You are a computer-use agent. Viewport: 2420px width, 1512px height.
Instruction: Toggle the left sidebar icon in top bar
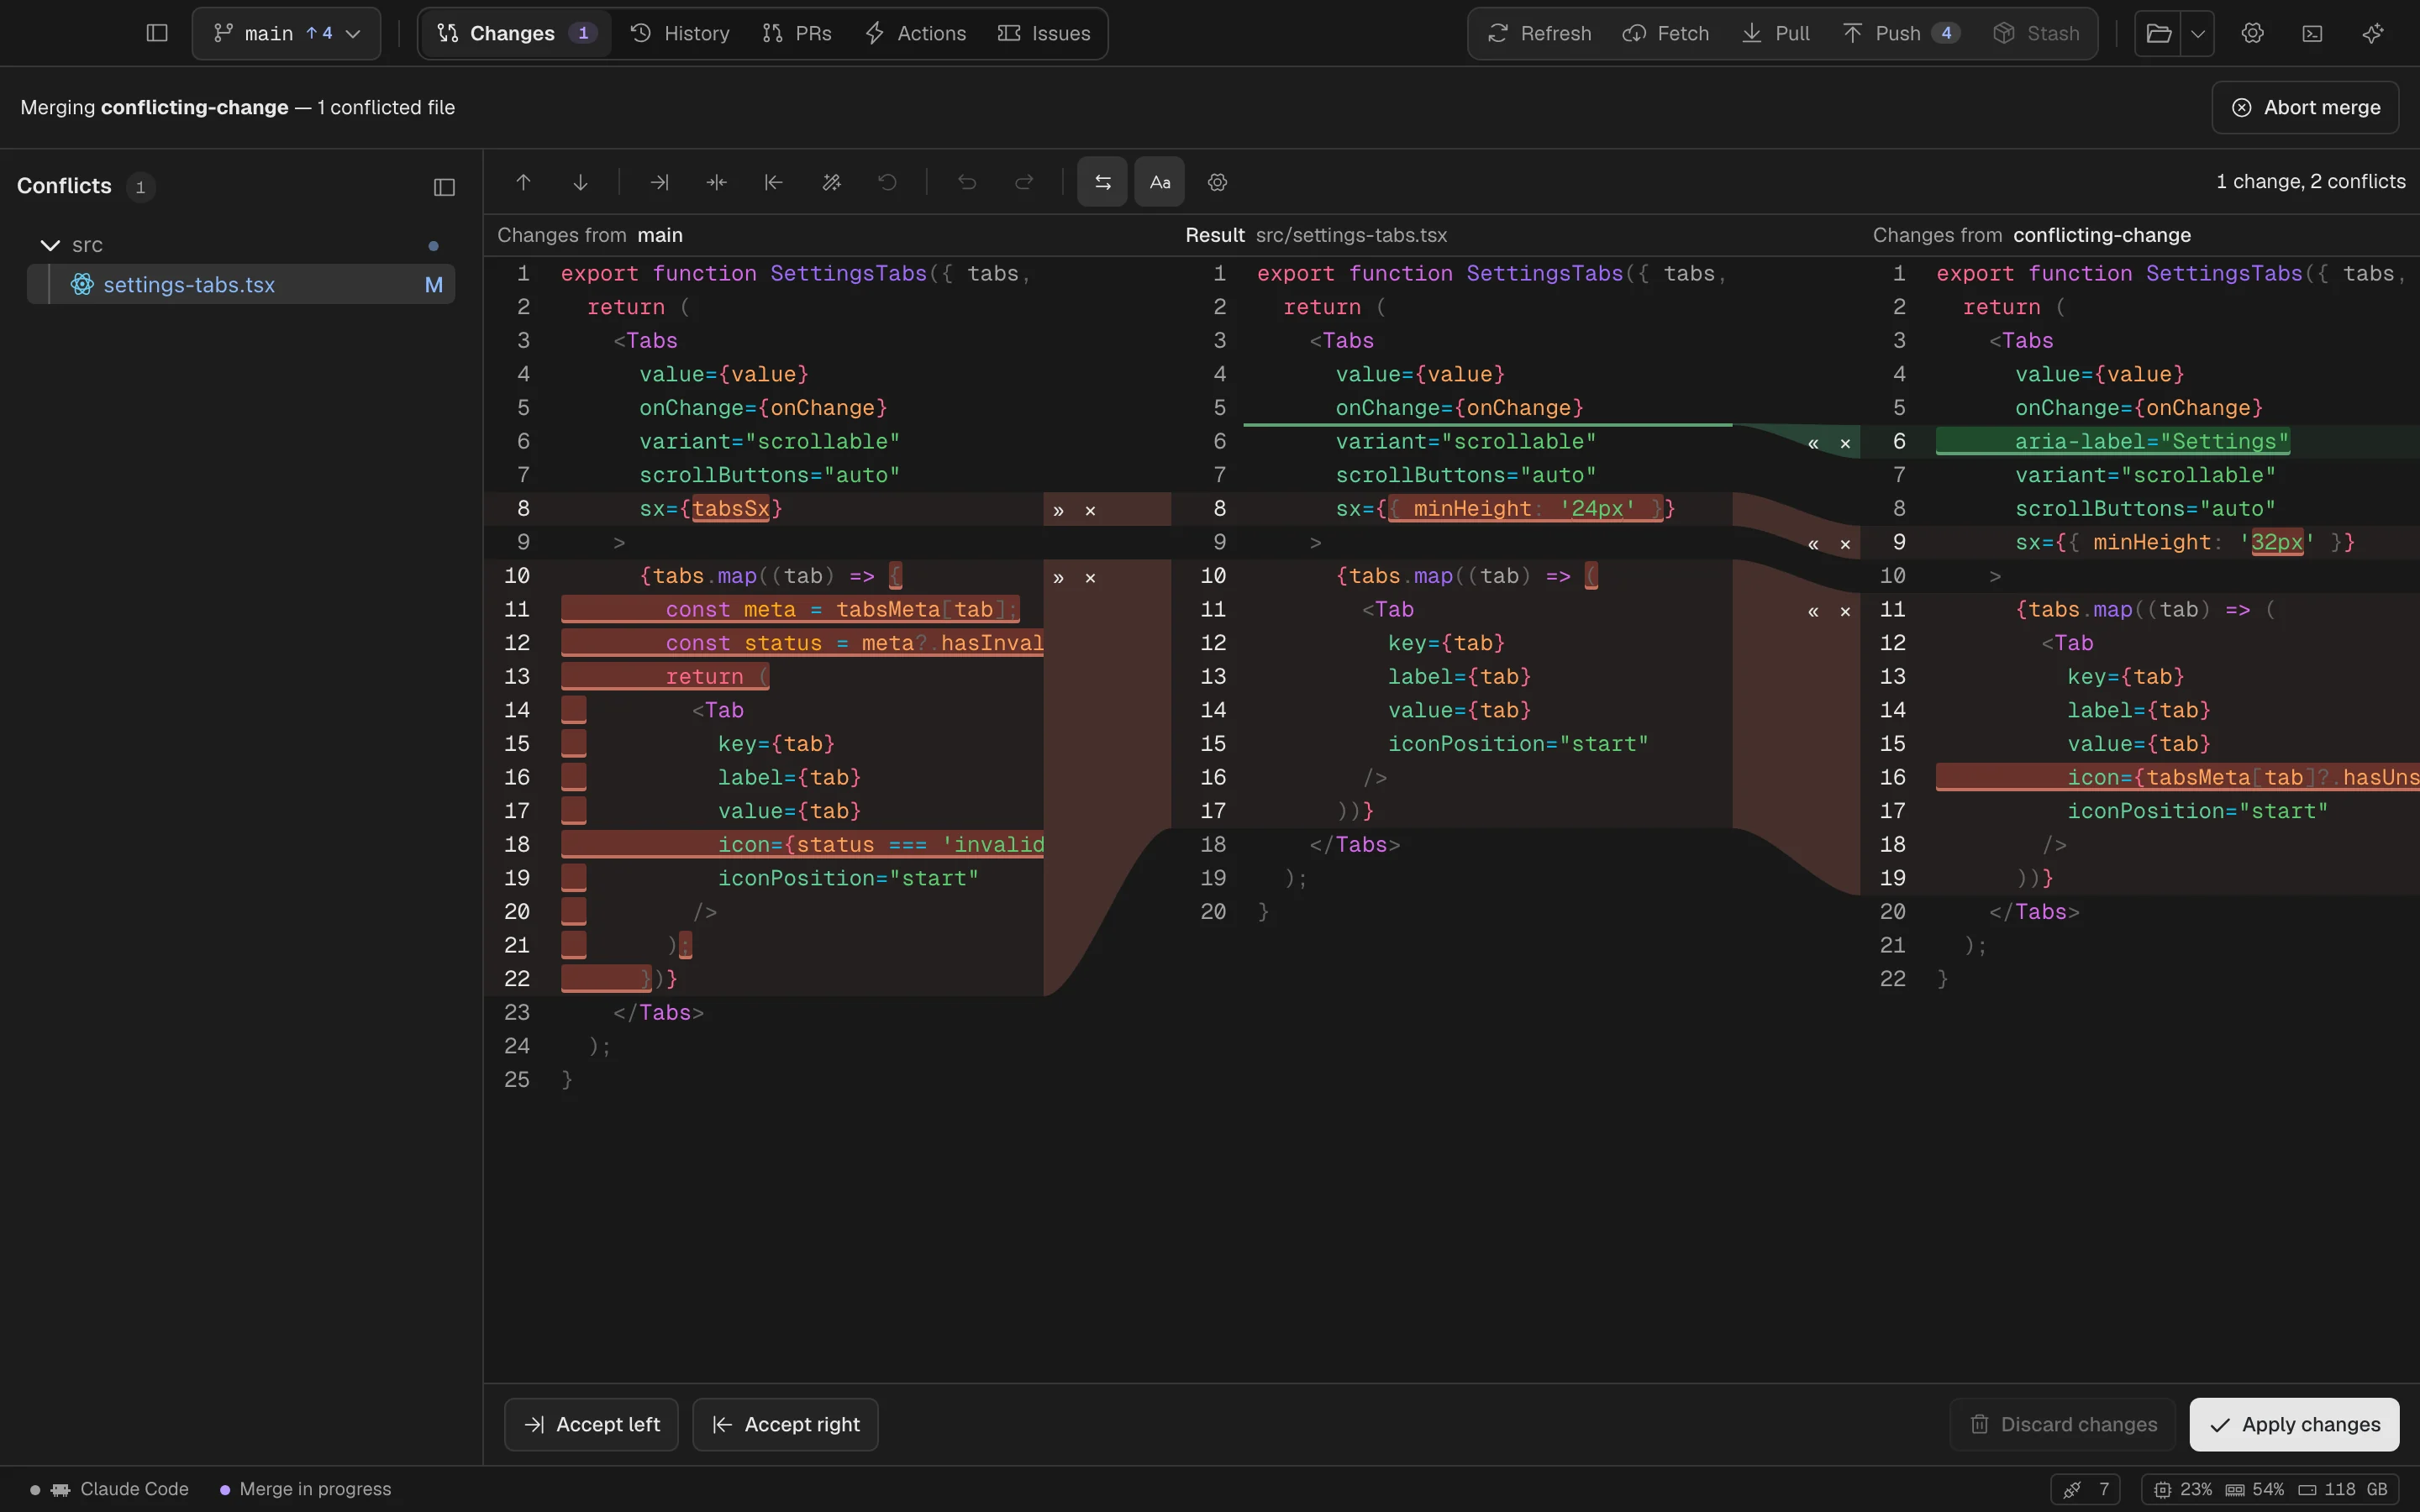pos(157,33)
